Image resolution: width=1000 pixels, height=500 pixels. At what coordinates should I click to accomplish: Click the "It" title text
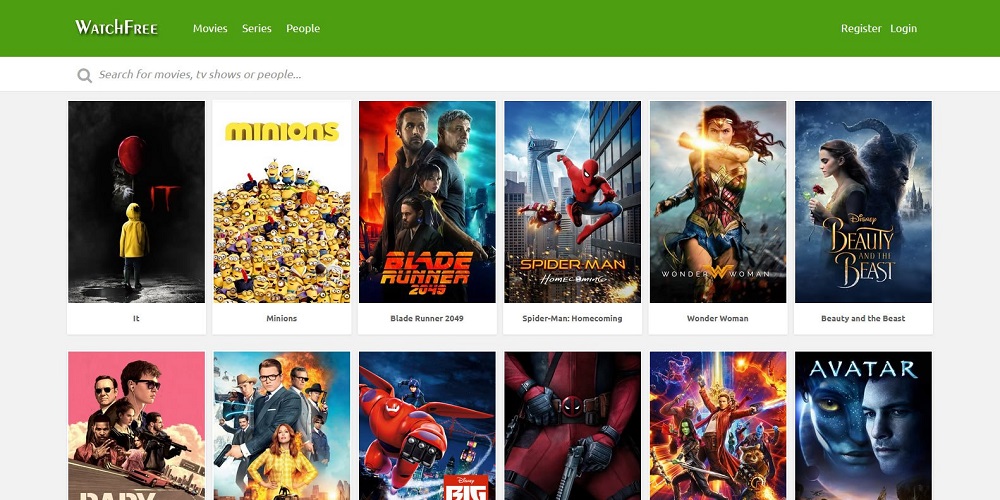point(136,318)
